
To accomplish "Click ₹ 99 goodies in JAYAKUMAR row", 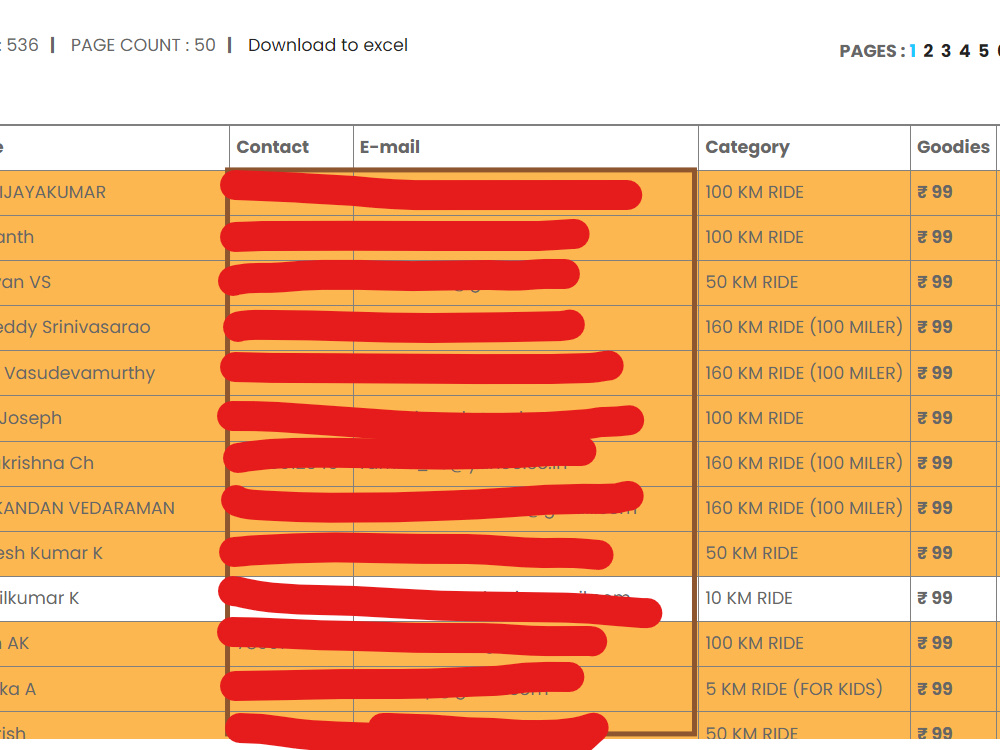I will (935, 192).
